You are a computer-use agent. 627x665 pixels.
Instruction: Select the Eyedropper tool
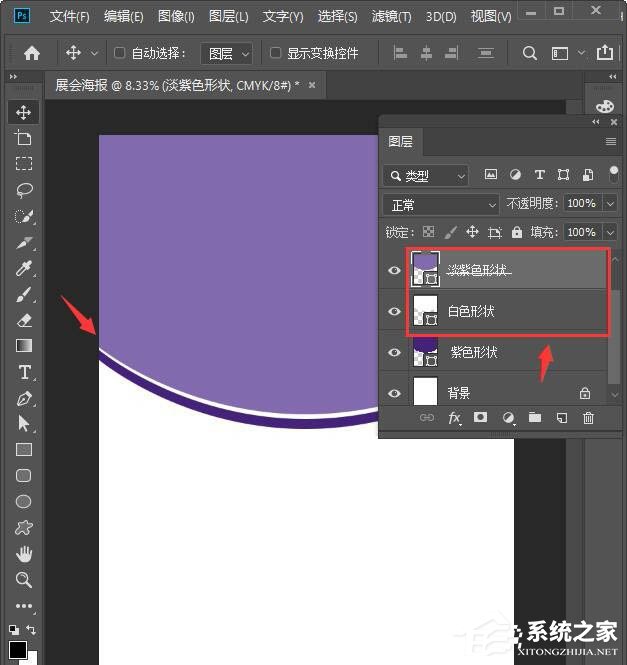coord(24,268)
